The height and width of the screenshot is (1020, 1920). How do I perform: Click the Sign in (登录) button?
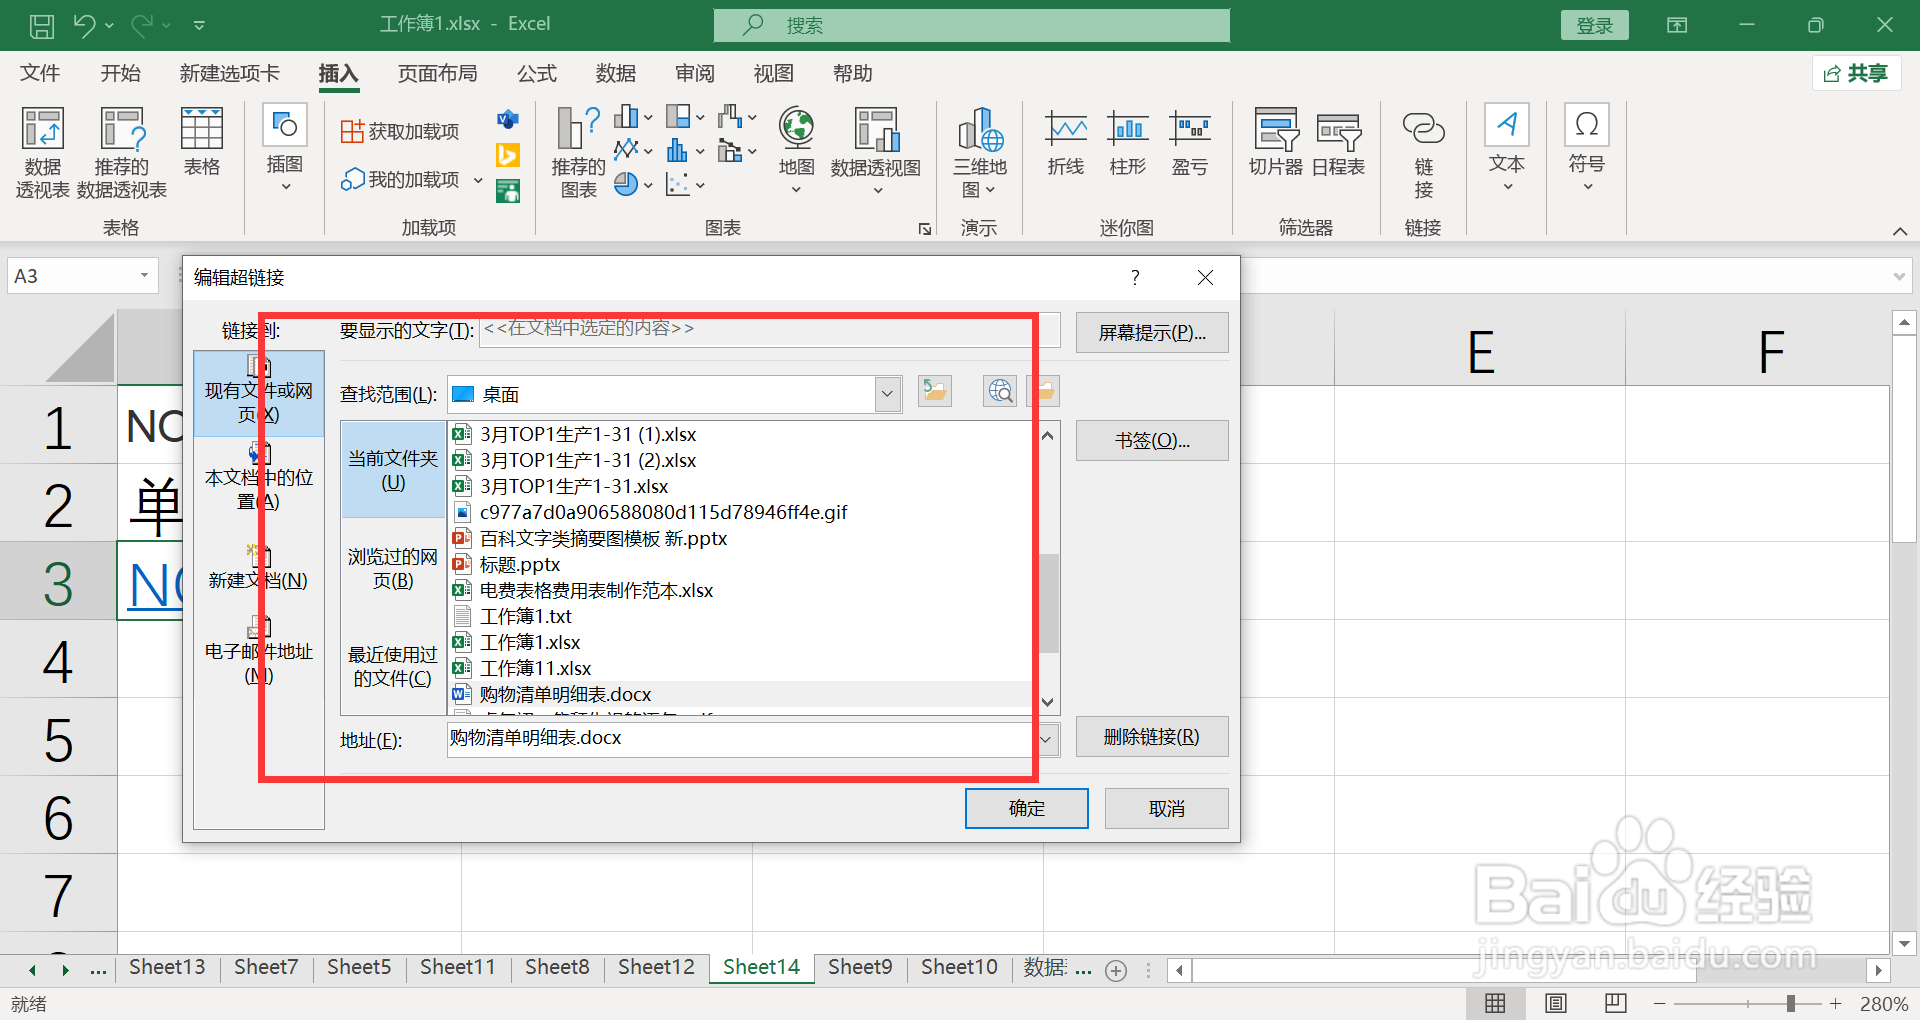point(1595,26)
